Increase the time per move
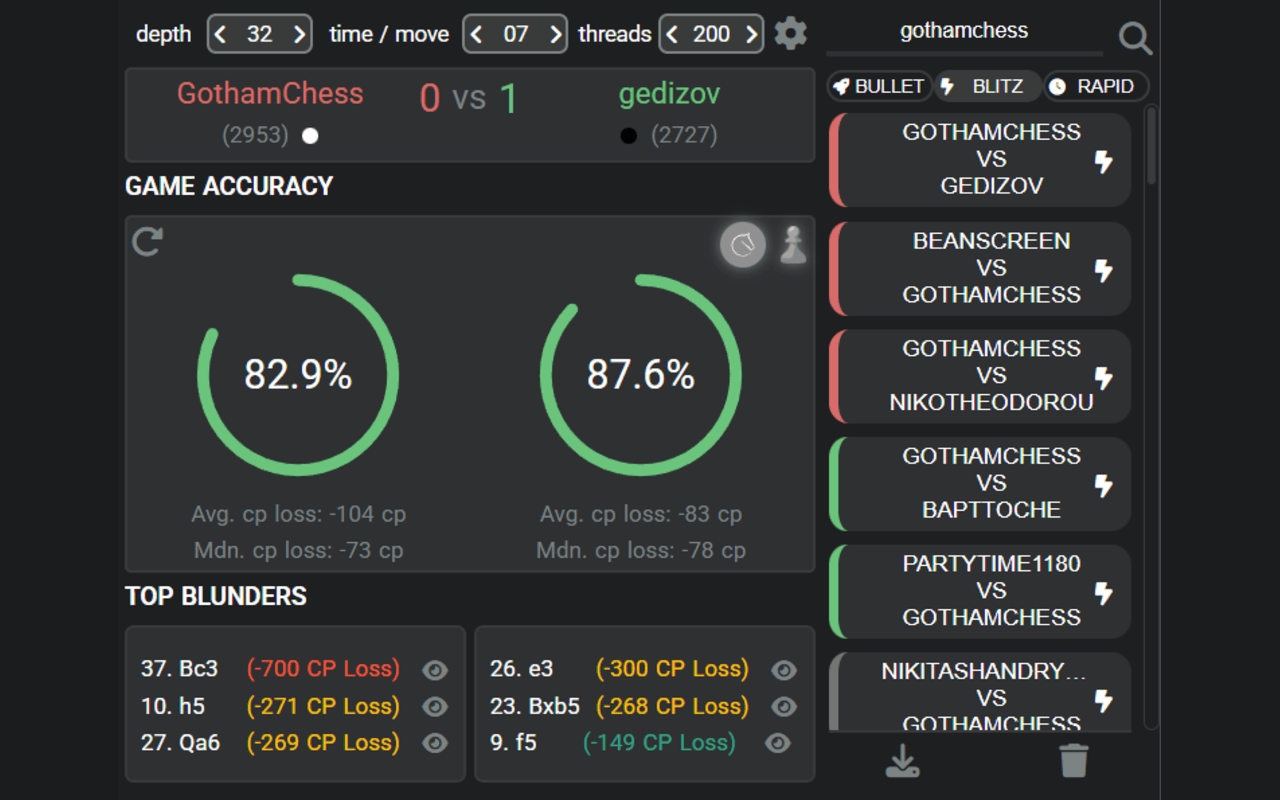The width and height of the screenshot is (1280, 800). click(554, 35)
